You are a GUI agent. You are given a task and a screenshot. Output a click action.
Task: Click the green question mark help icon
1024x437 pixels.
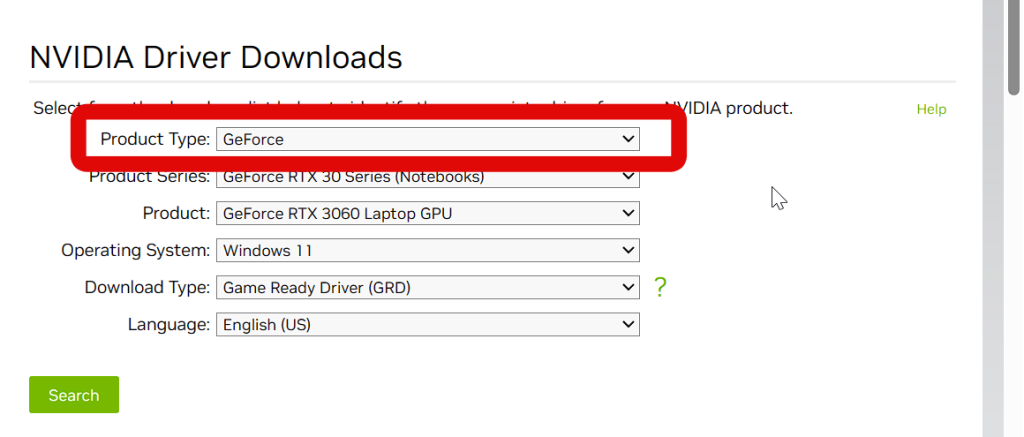pyautogui.click(x=659, y=288)
